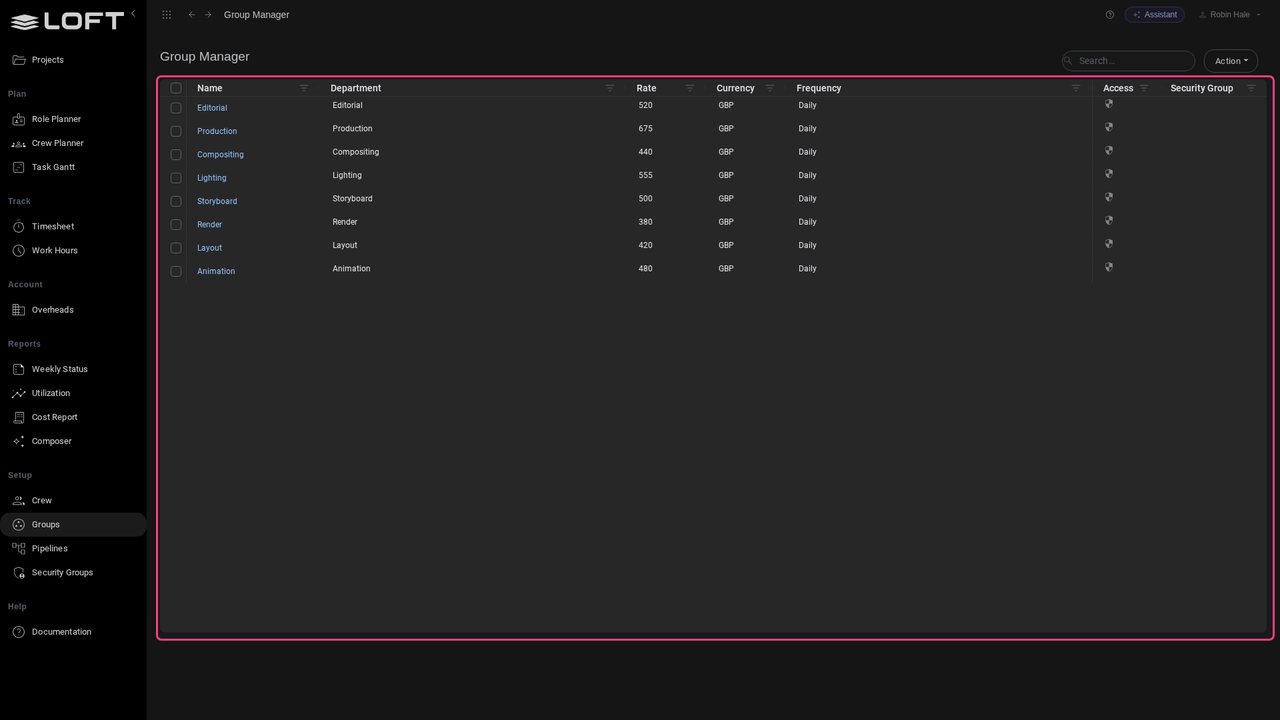Open the Assistant button

click(1155, 15)
